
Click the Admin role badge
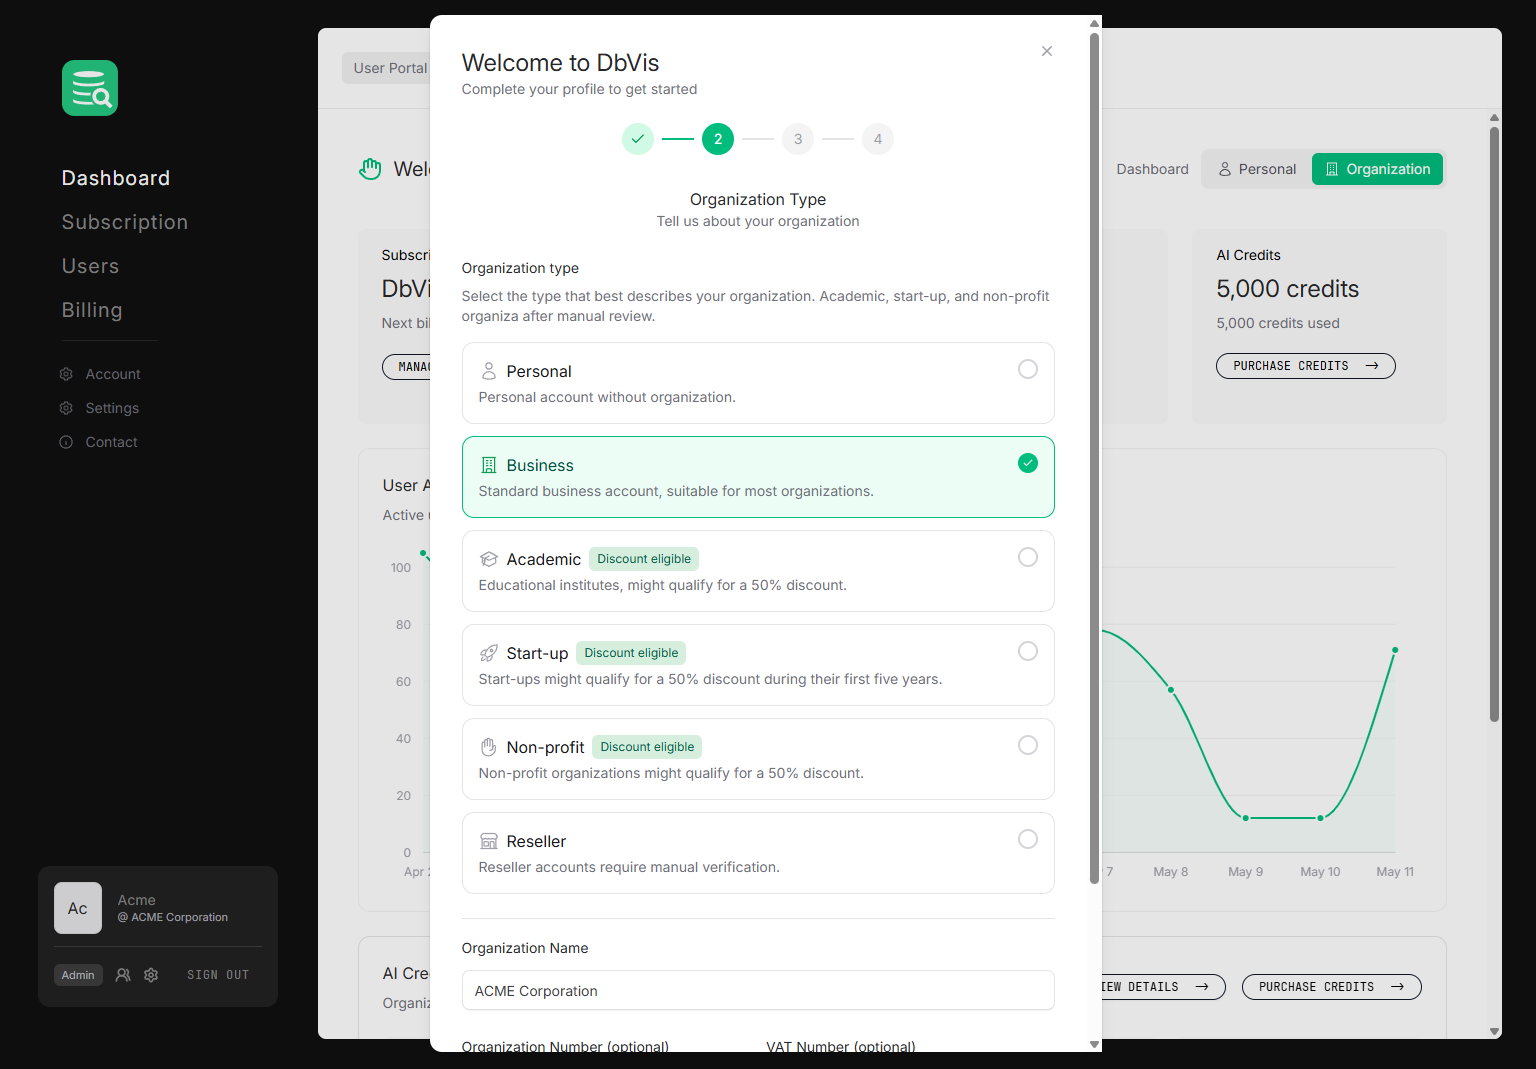point(78,975)
